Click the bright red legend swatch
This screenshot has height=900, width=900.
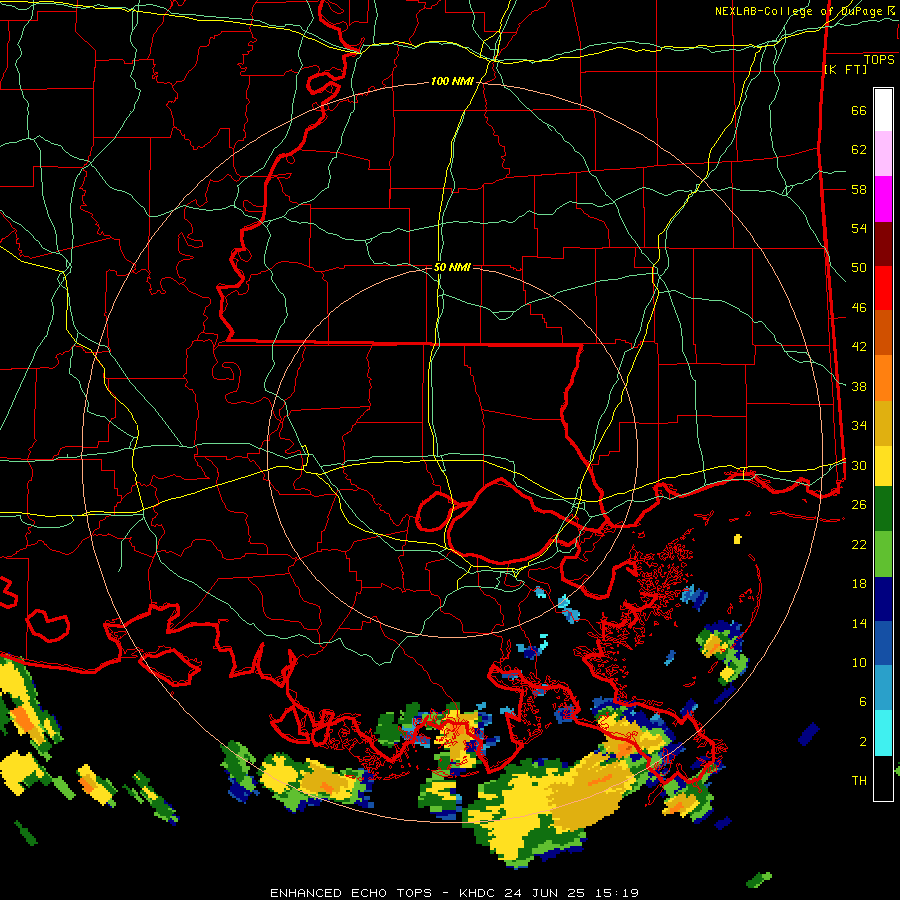pos(883,288)
